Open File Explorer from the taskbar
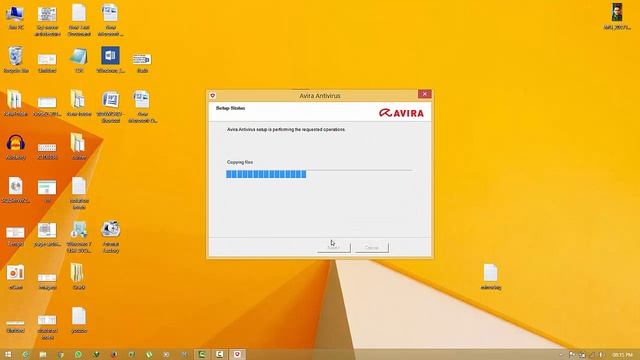Viewport: 640px width, 360px height. coord(43,354)
